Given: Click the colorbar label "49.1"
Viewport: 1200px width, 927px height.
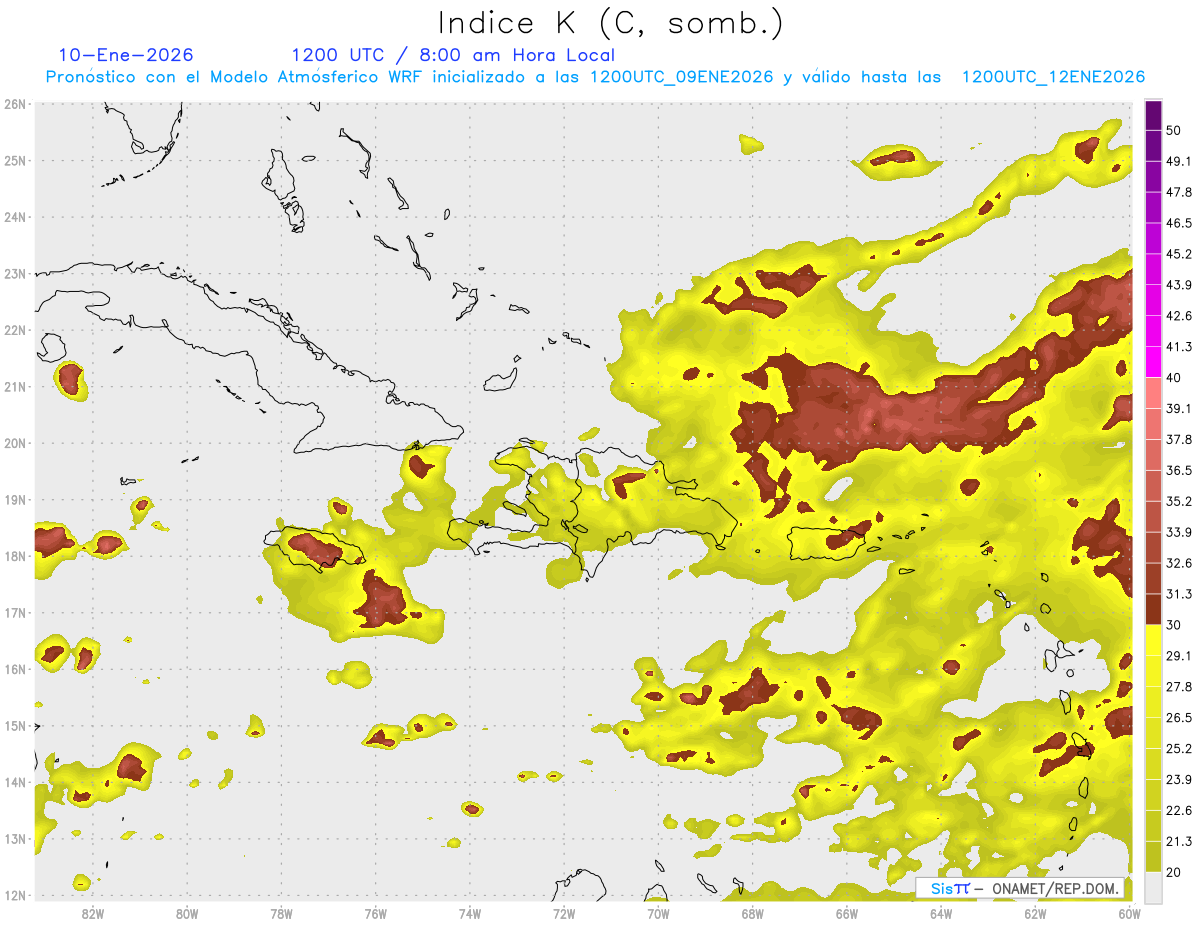Looking at the screenshot, I should coord(1178,161).
